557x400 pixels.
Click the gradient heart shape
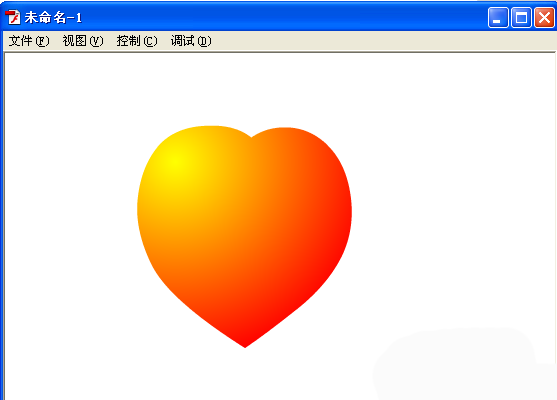(244, 236)
